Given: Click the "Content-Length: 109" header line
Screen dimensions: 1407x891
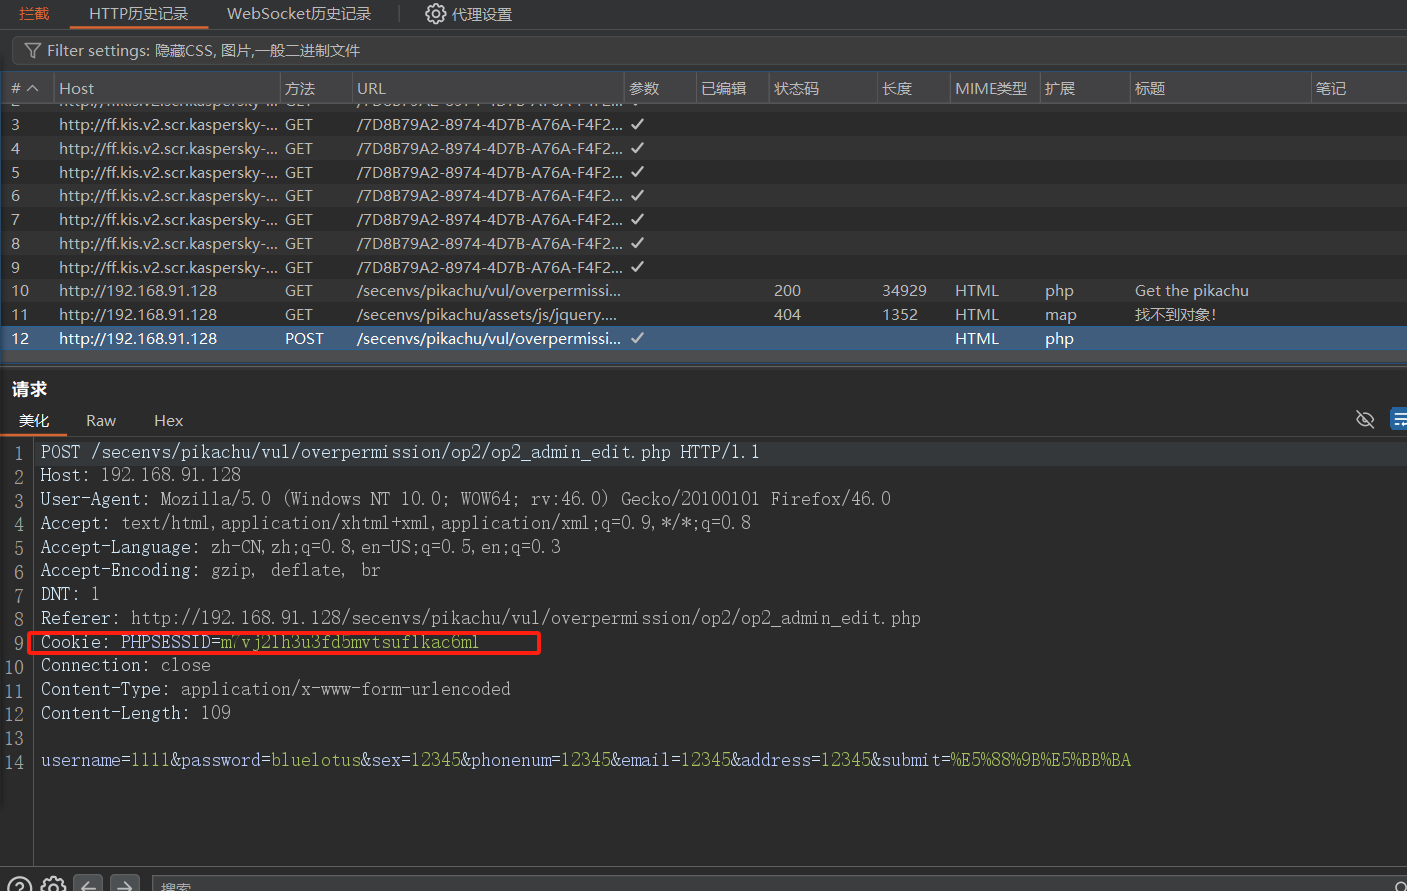Looking at the screenshot, I should tap(136, 713).
